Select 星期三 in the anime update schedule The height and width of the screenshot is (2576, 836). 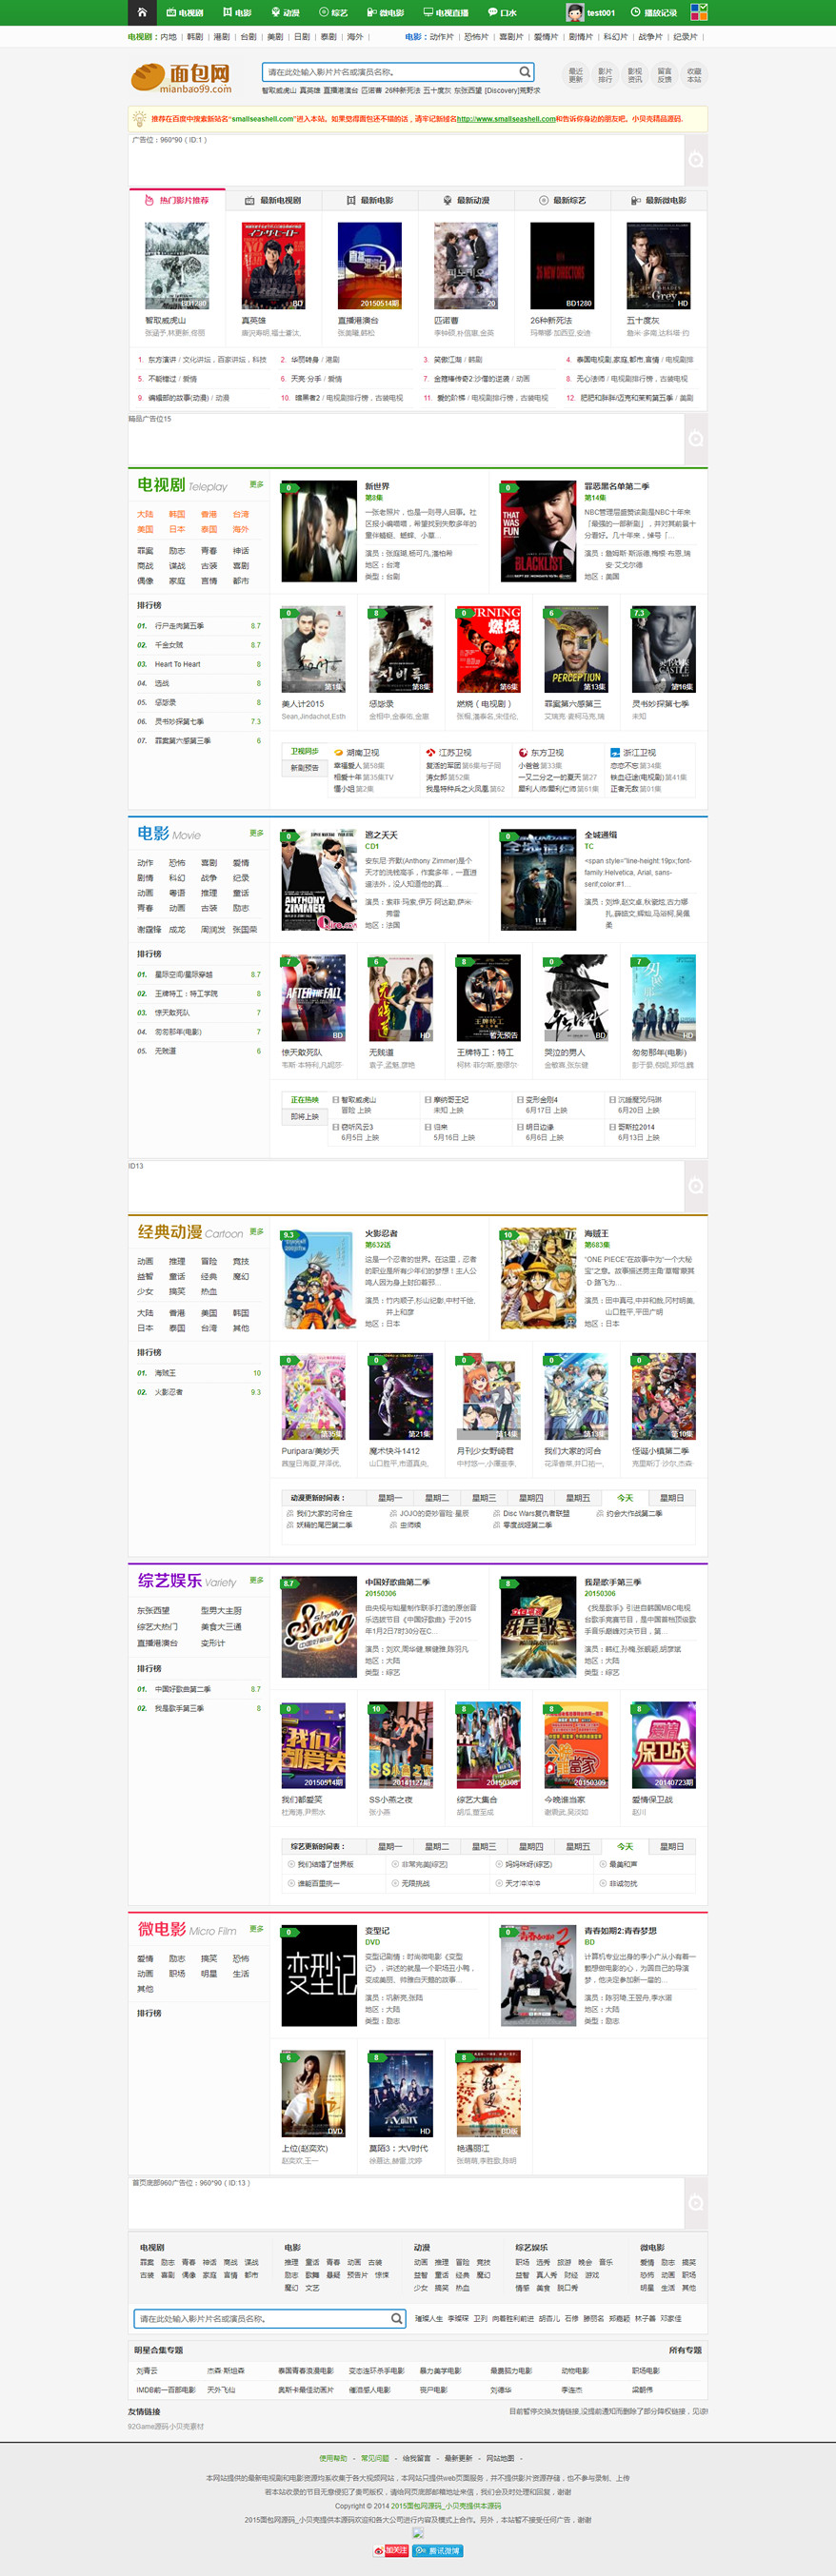pyautogui.click(x=484, y=1498)
